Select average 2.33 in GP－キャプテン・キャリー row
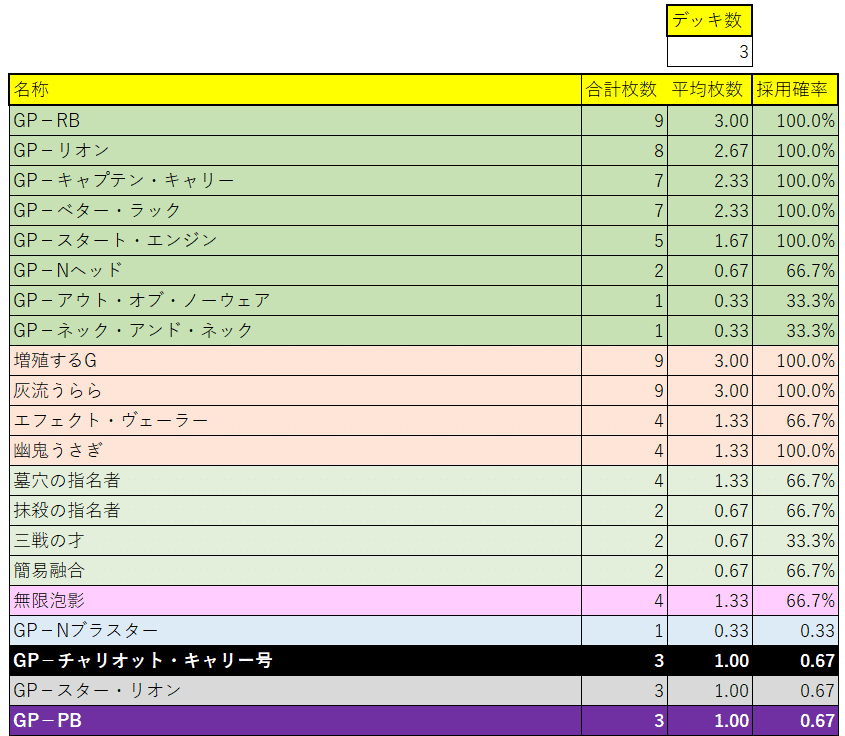Image resolution: width=845 pixels, height=736 pixels. 710,180
